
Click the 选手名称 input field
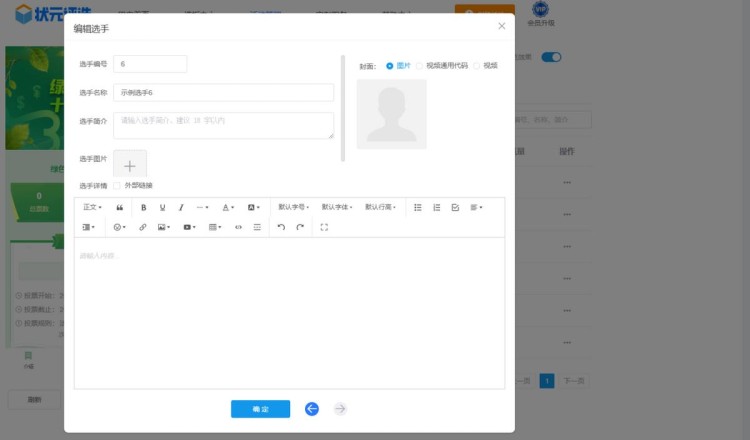pyautogui.click(x=223, y=92)
